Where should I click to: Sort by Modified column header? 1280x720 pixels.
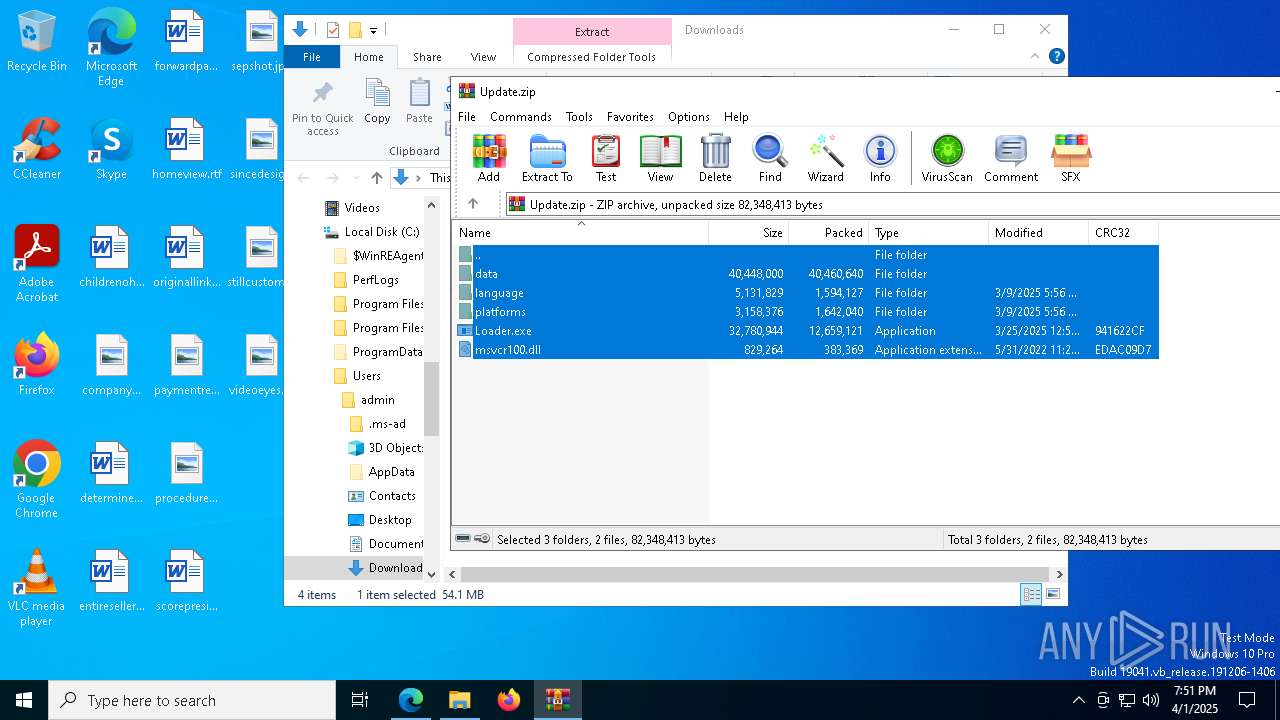pyautogui.click(x=1039, y=233)
